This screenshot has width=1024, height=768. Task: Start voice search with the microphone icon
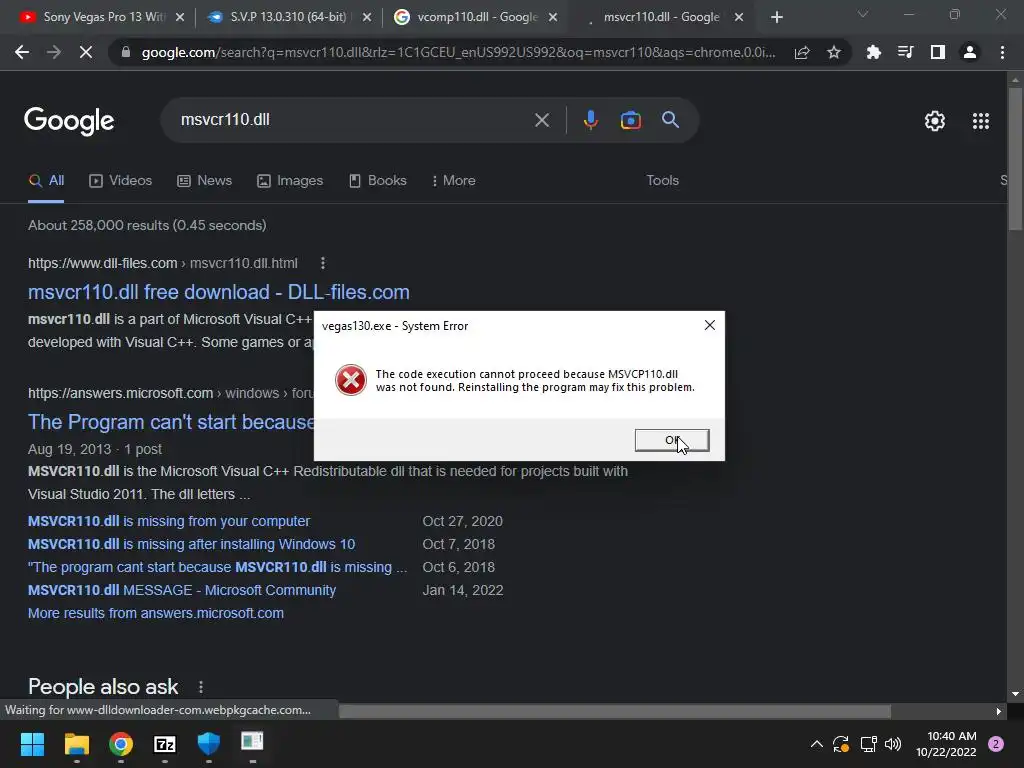click(x=591, y=120)
